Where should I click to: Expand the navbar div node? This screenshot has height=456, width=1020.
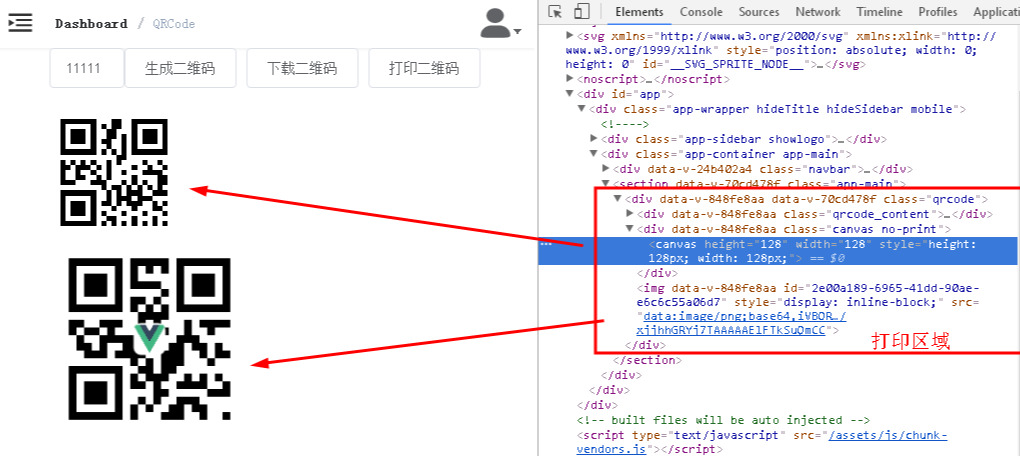(x=606, y=169)
